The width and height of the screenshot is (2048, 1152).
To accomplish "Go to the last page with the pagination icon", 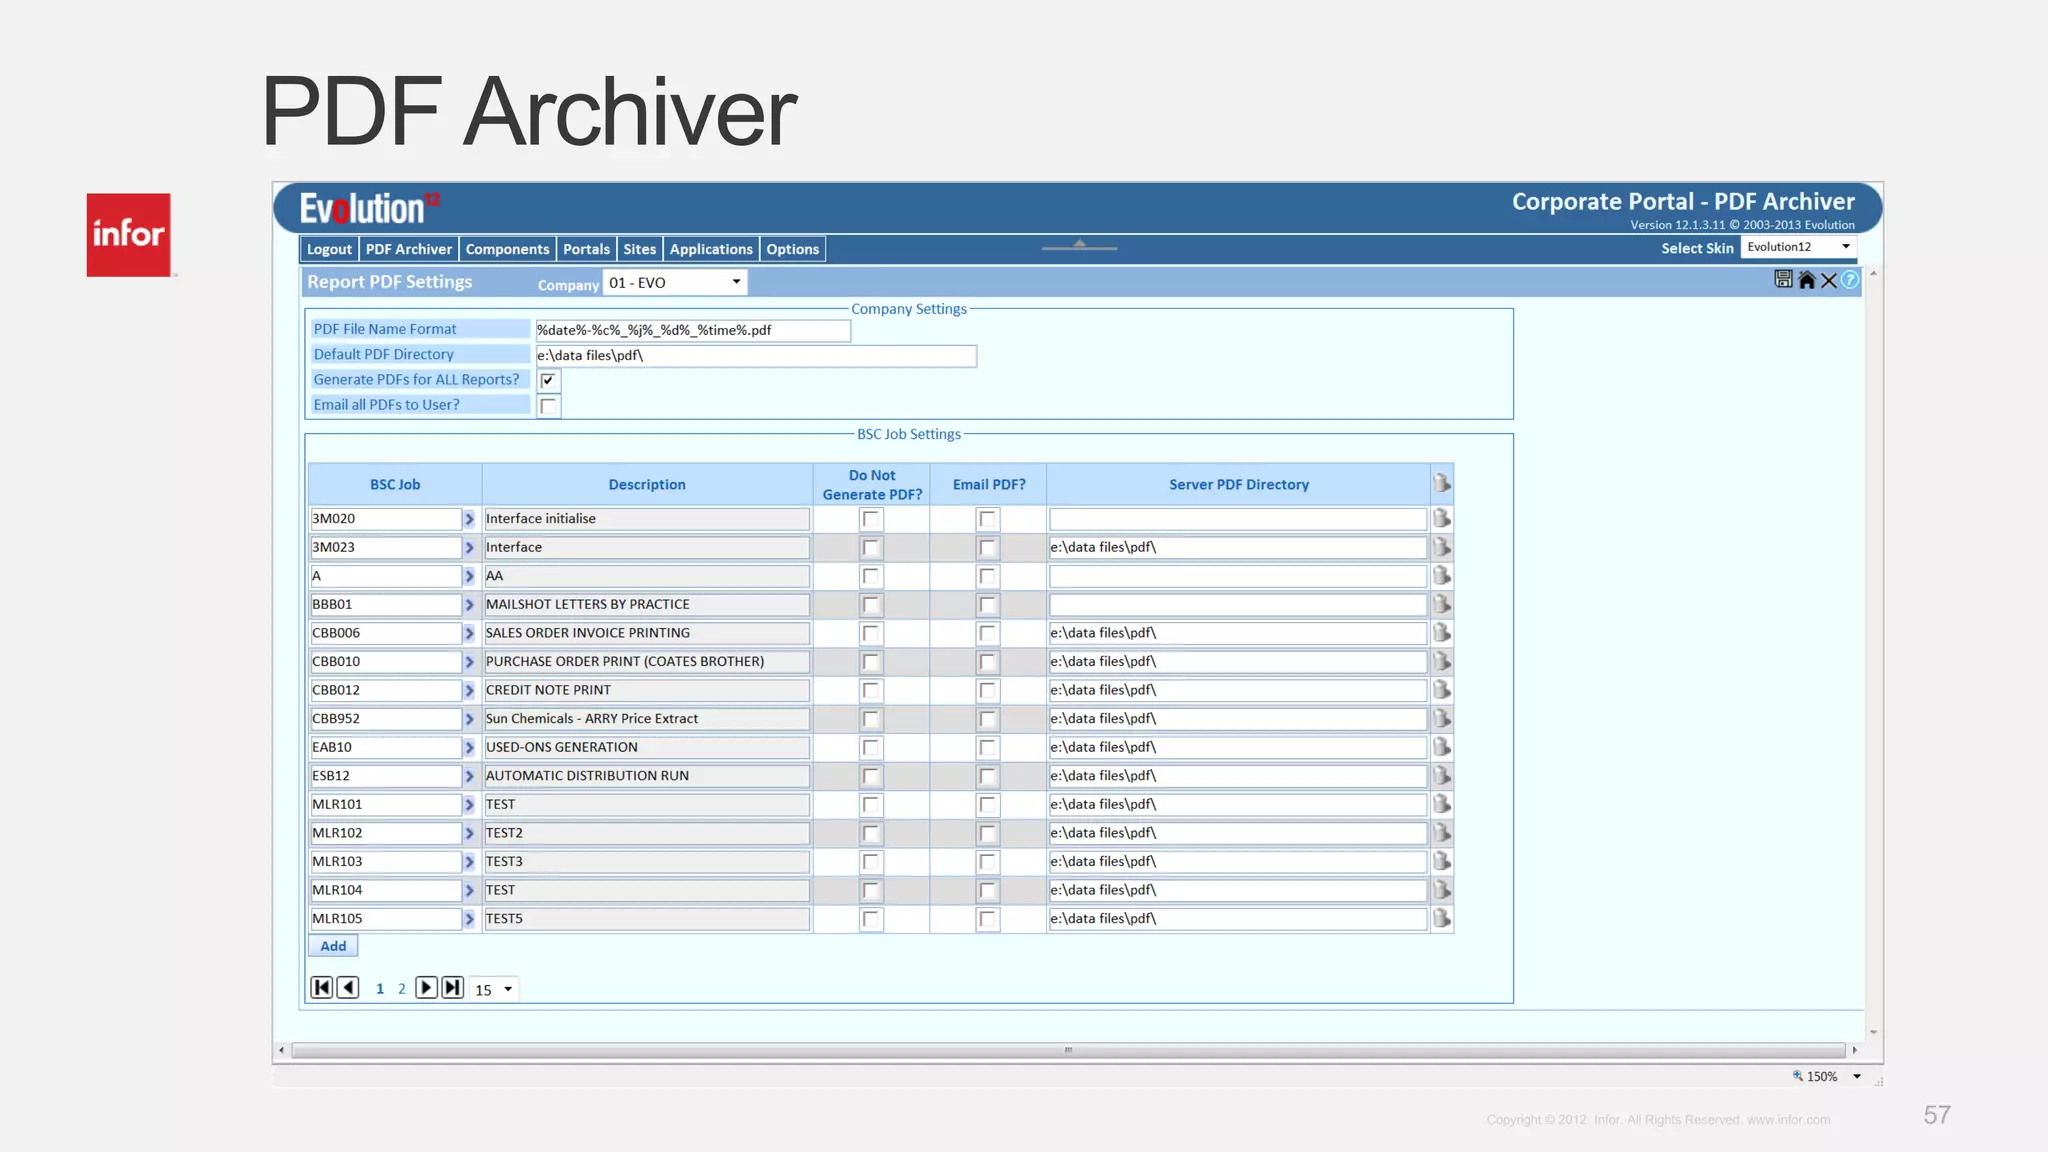I will pos(453,988).
